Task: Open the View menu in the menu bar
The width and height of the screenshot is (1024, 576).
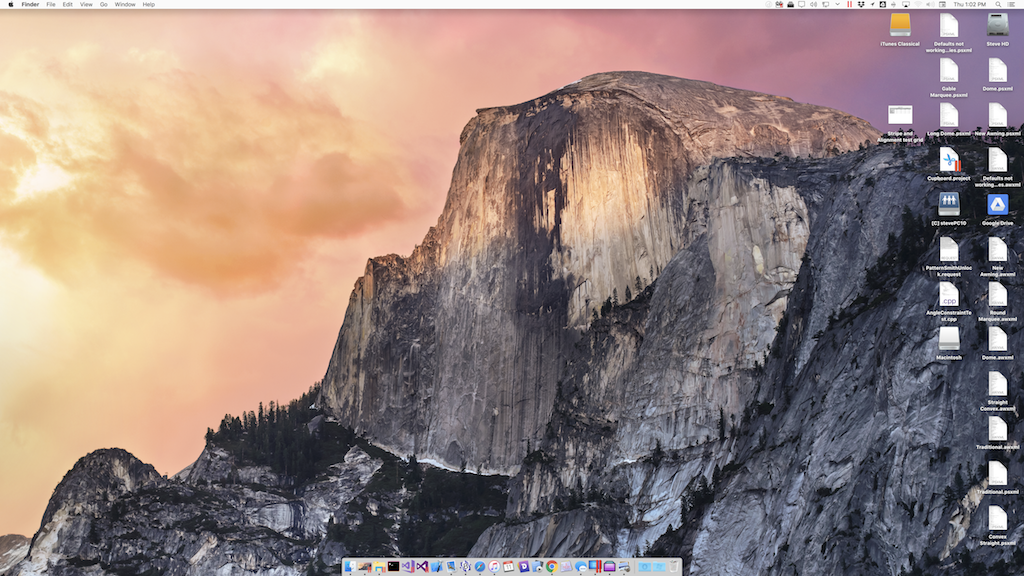Action: 86,4
